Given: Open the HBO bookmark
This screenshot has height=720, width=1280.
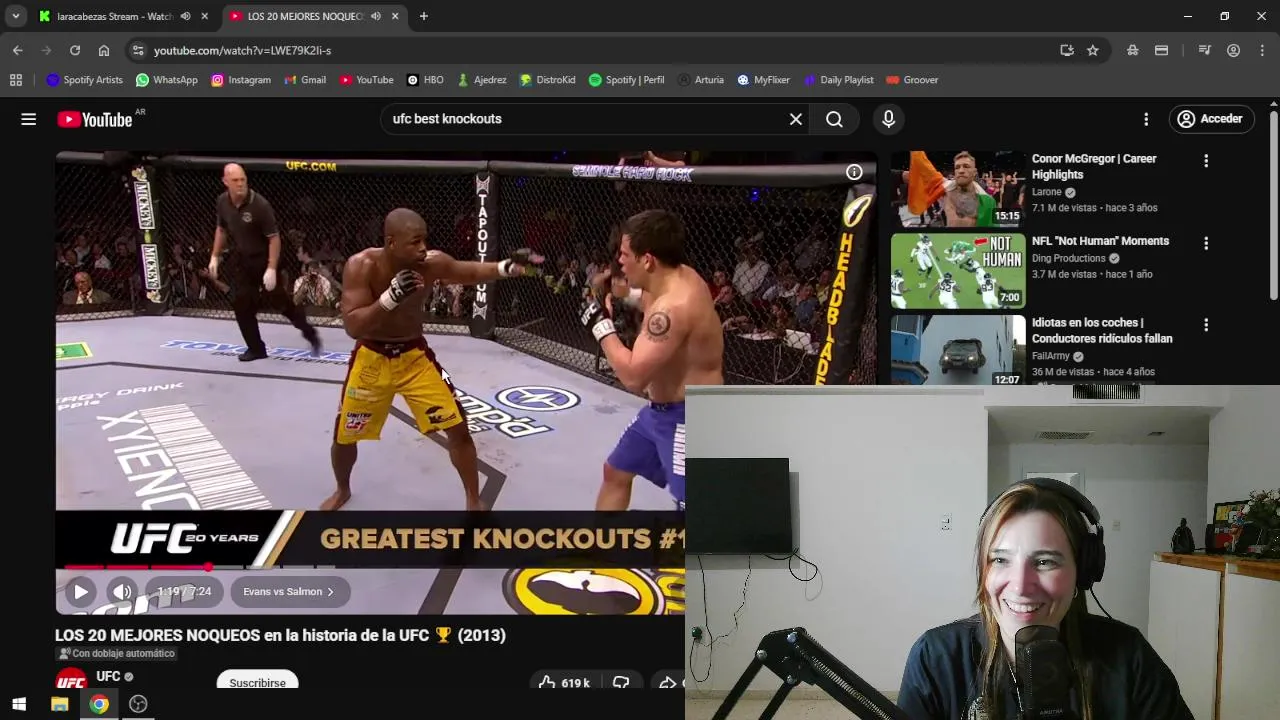Looking at the screenshot, I should [425, 80].
